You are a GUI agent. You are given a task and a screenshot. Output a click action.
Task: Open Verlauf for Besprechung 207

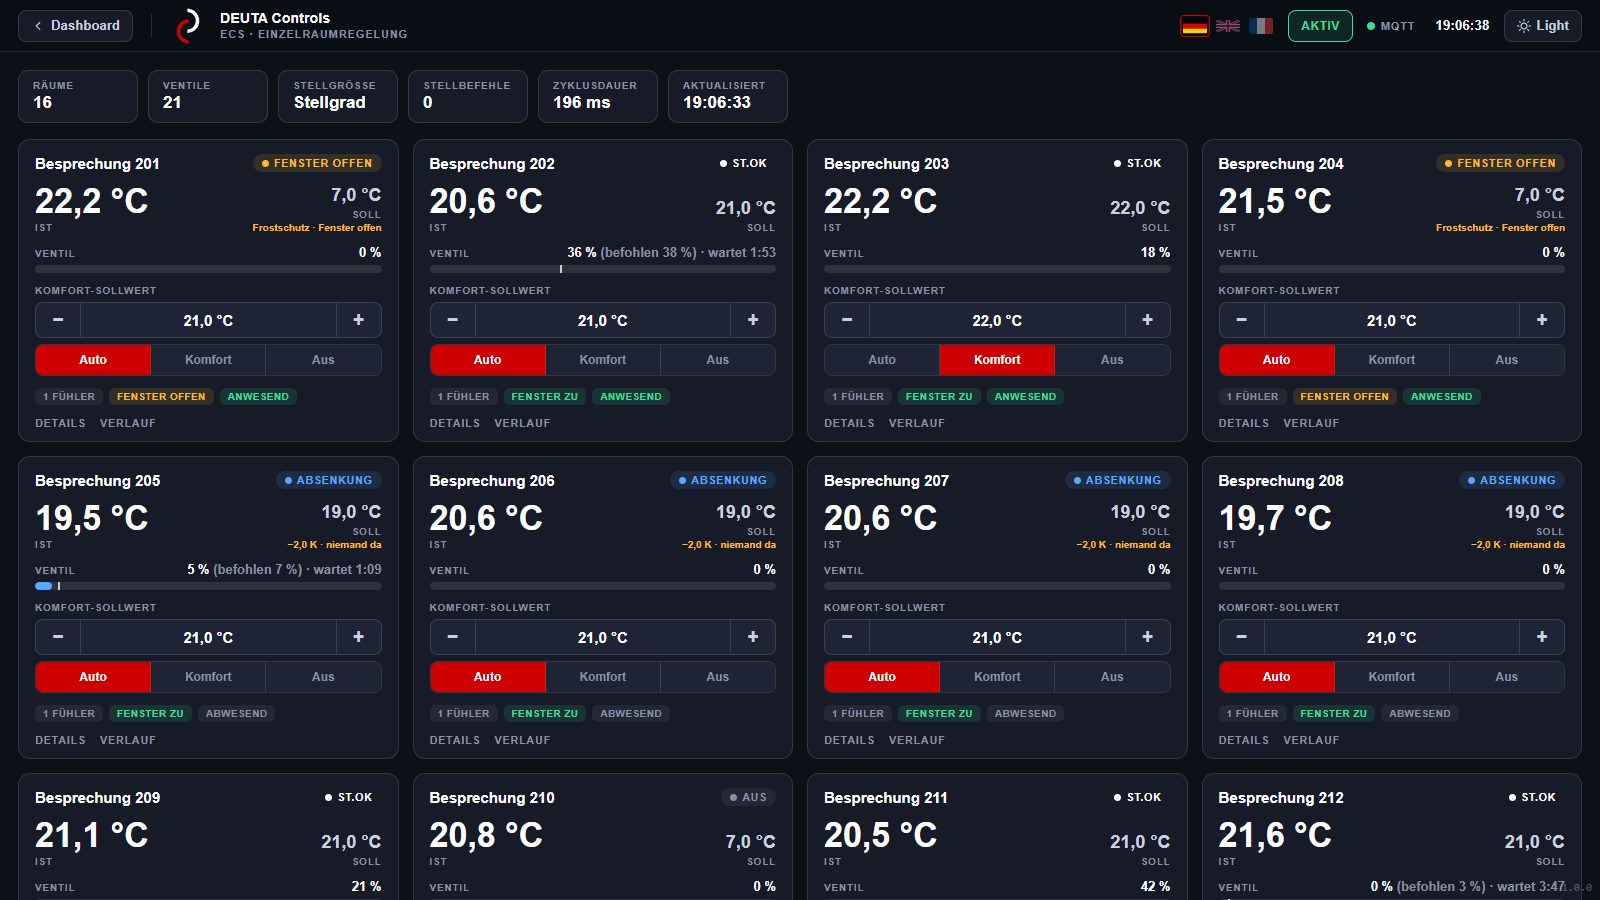[917, 740]
